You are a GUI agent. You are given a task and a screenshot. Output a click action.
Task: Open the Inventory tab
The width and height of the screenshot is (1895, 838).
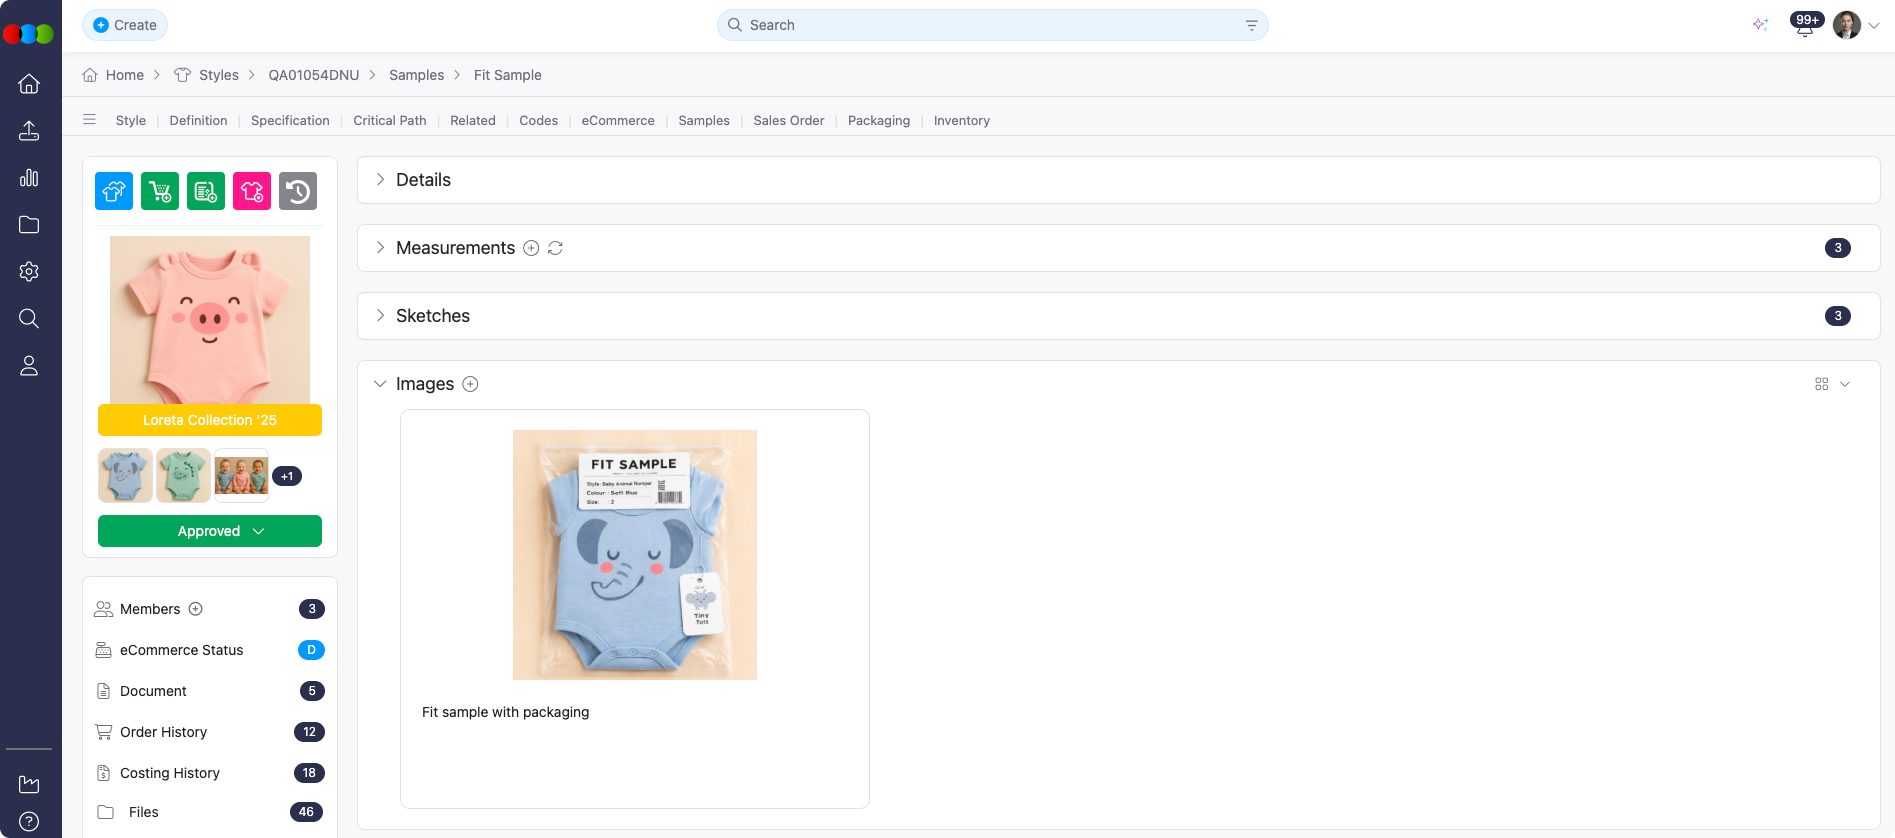coord(962,120)
